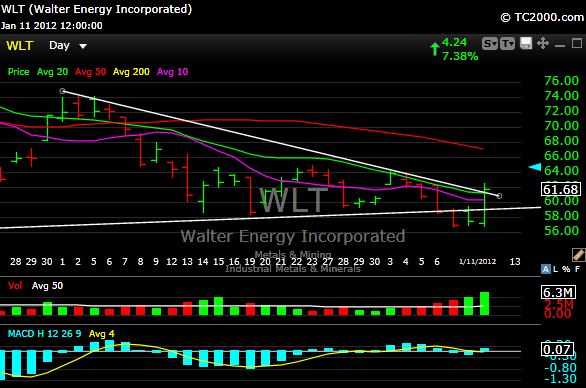Click the 7.38% percent change value
This screenshot has width=586, height=388.
[x=460, y=56]
